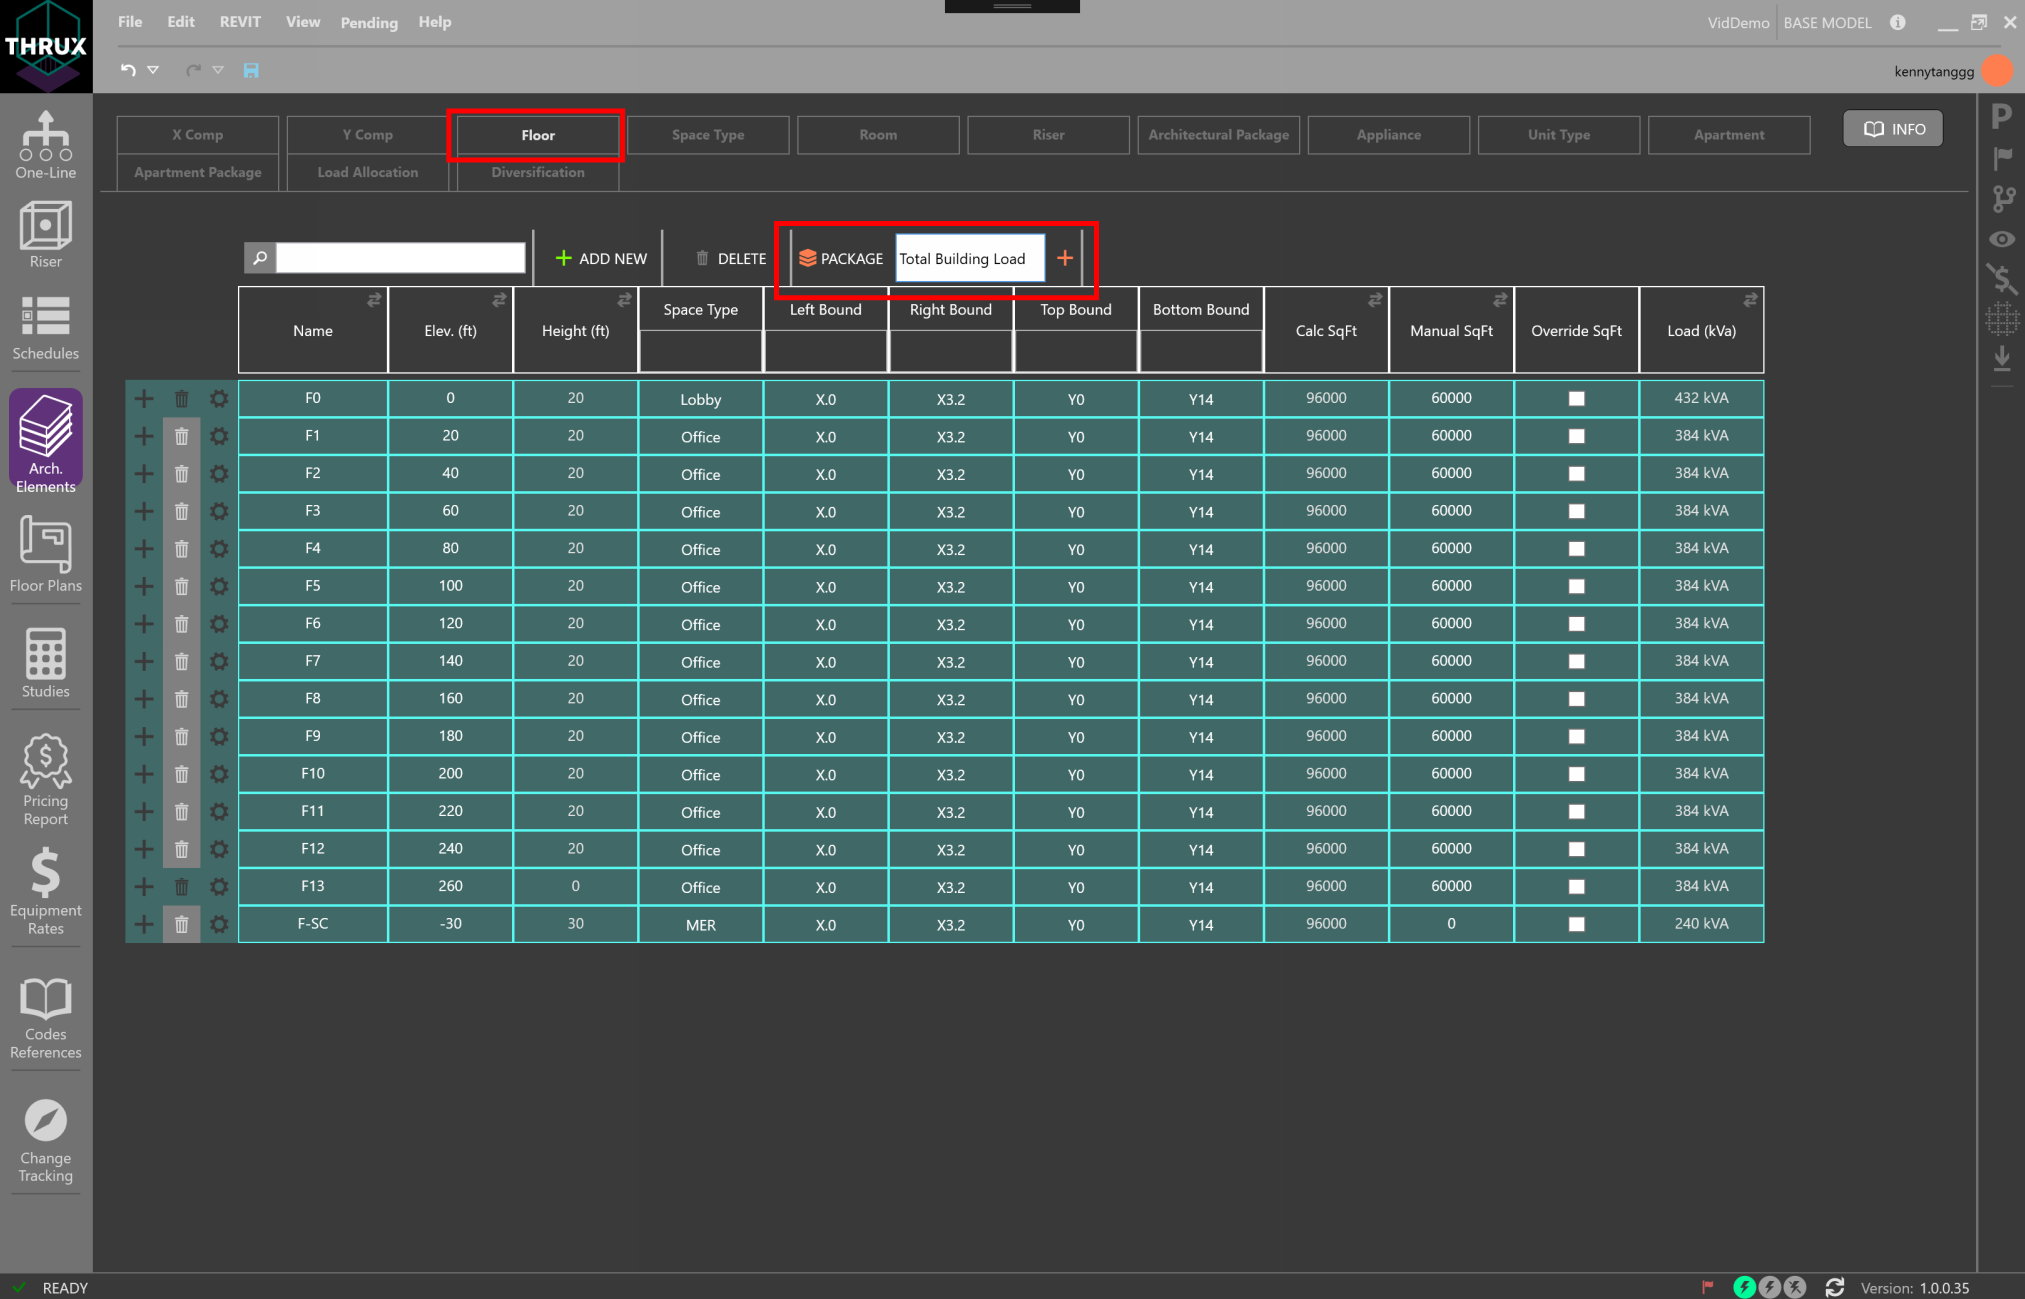Toggle Override SqFt checkbox for F7
This screenshot has width=2025, height=1299.
pos(1576,661)
